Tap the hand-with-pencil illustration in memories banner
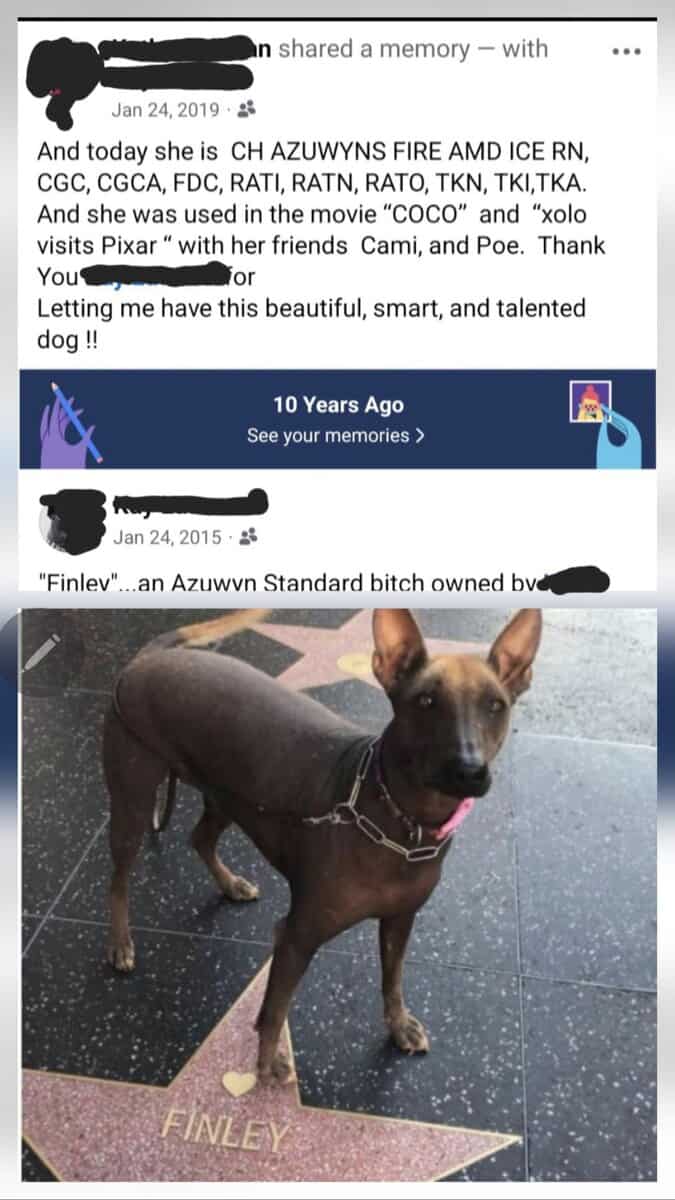The height and width of the screenshot is (1200, 675). tap(68, 420)
